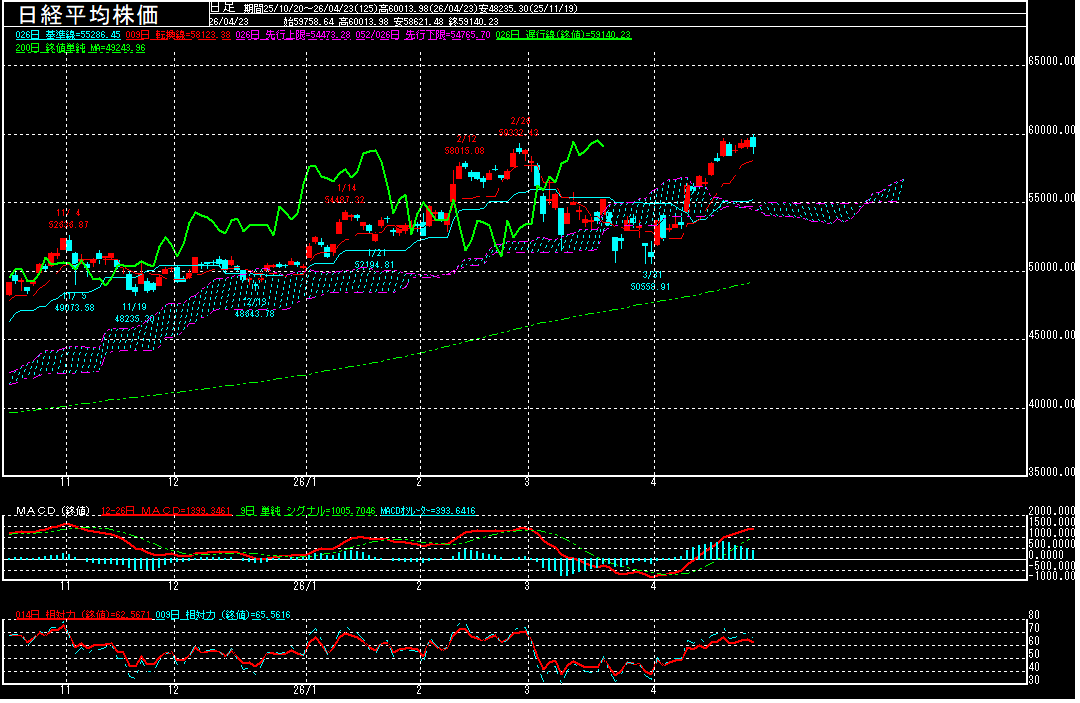
Task: Click the 11/4 high price annotation
Action: [x=68, y=218]
